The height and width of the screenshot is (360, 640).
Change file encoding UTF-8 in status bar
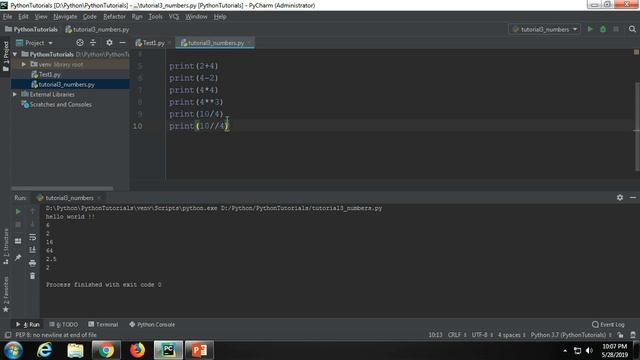point(482,335)
